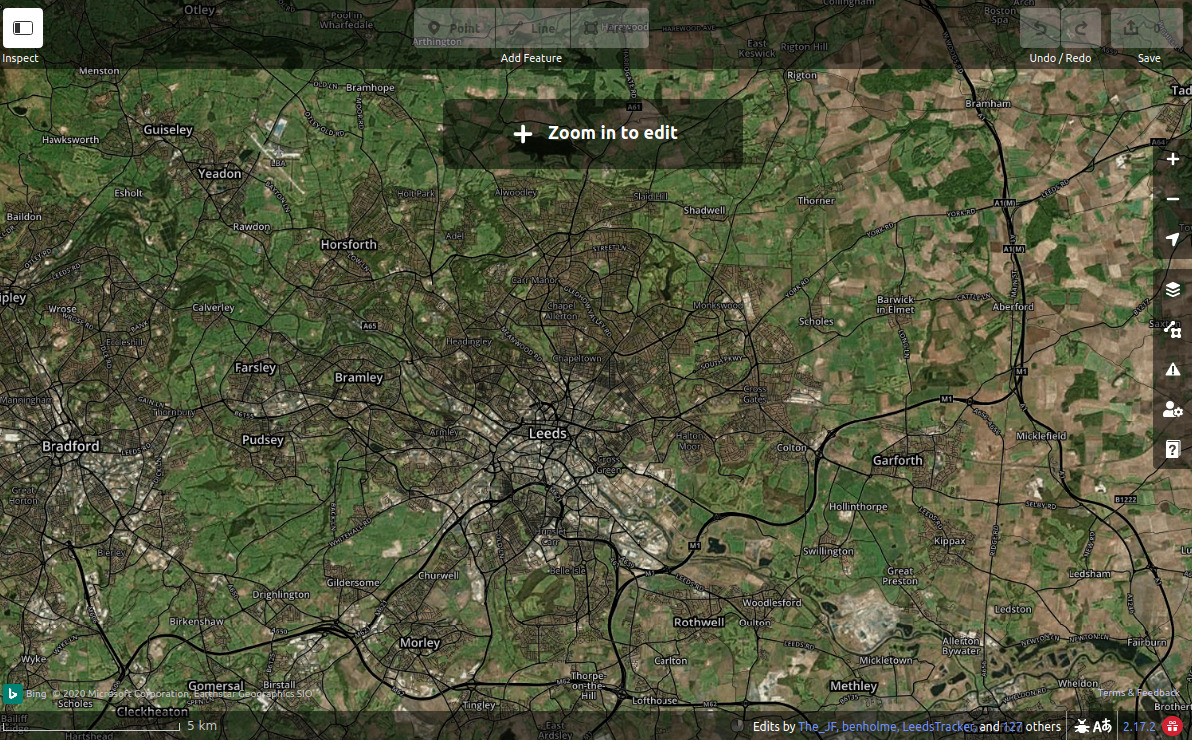Click the Gildersome label on map
Image resolution: width=1192 pixels, height=740 pixels.
353,583
